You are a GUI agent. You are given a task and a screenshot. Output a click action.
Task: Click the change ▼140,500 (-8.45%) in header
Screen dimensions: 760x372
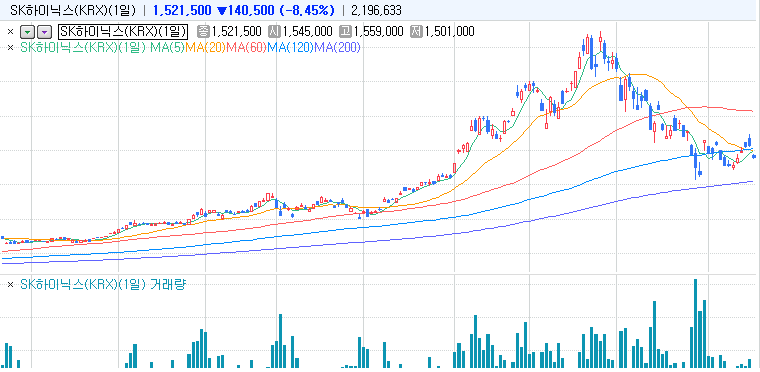275,10
